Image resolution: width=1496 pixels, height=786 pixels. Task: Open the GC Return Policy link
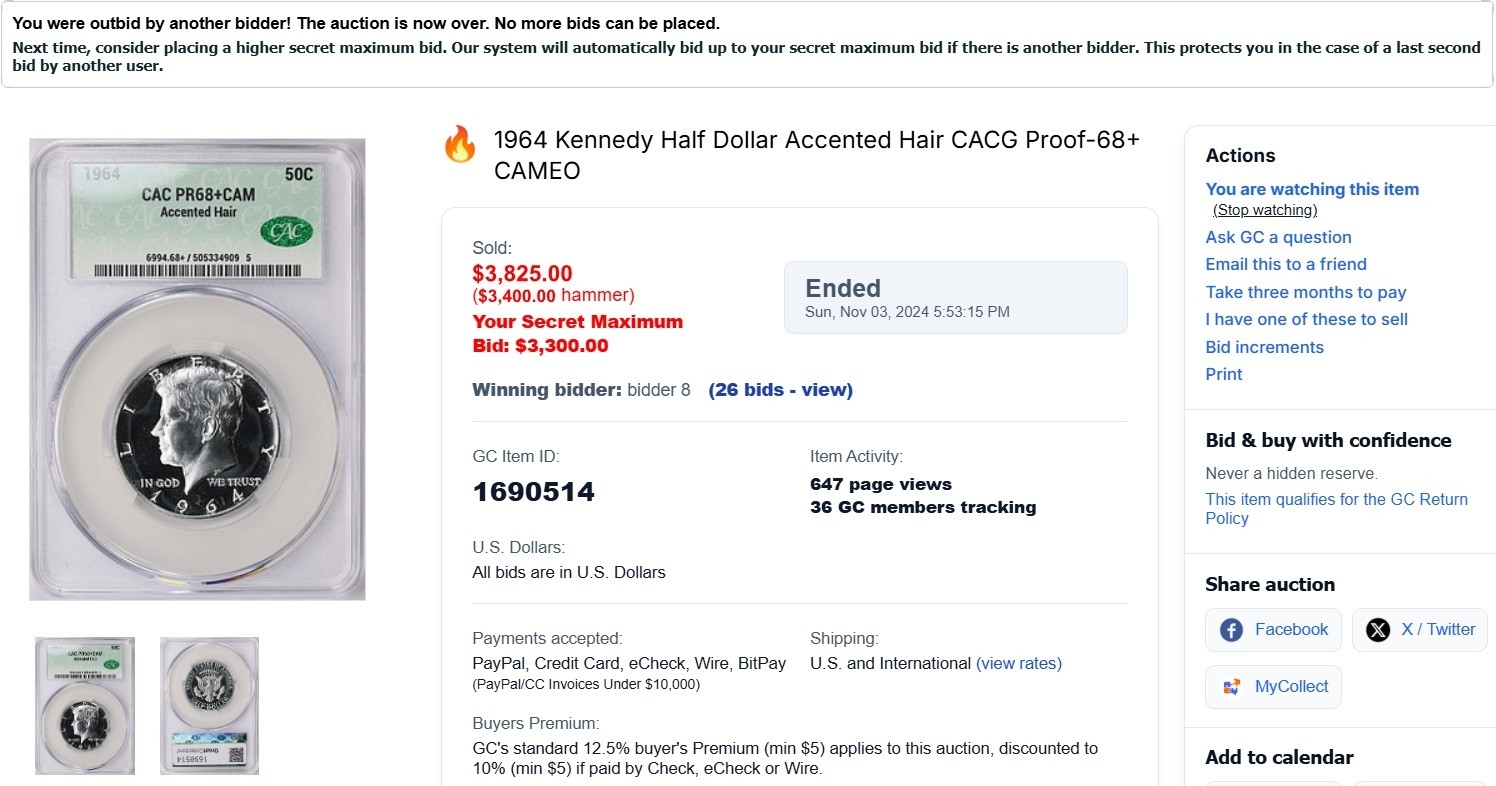pyautogui.click(x=1336, y=508)
